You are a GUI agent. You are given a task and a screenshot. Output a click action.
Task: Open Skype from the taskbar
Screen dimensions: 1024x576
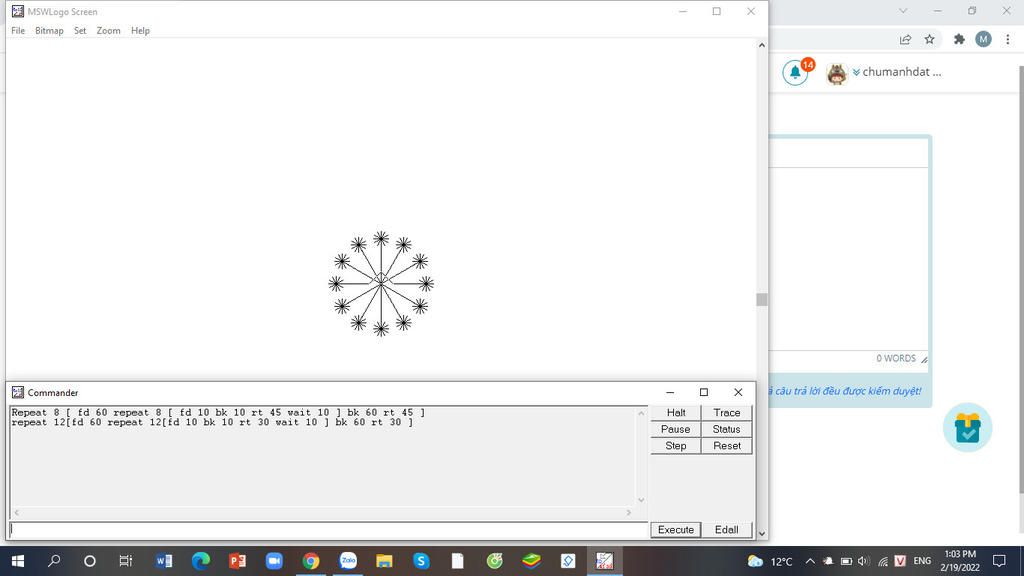[x=421, y=561]
